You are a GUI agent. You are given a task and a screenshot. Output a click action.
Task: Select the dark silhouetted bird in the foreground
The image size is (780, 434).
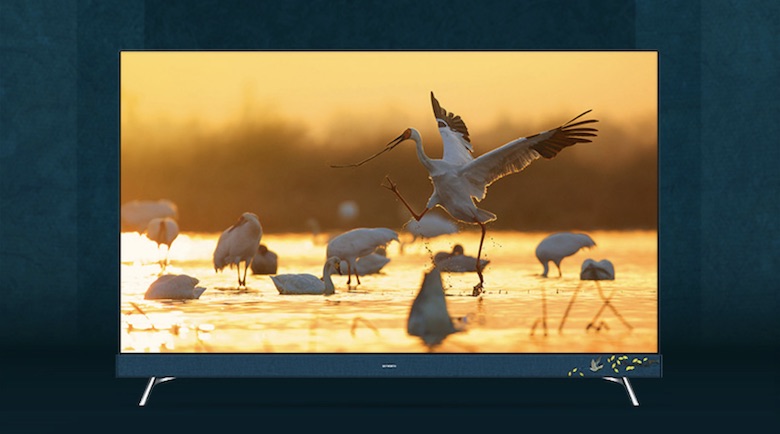pos(430,308)
